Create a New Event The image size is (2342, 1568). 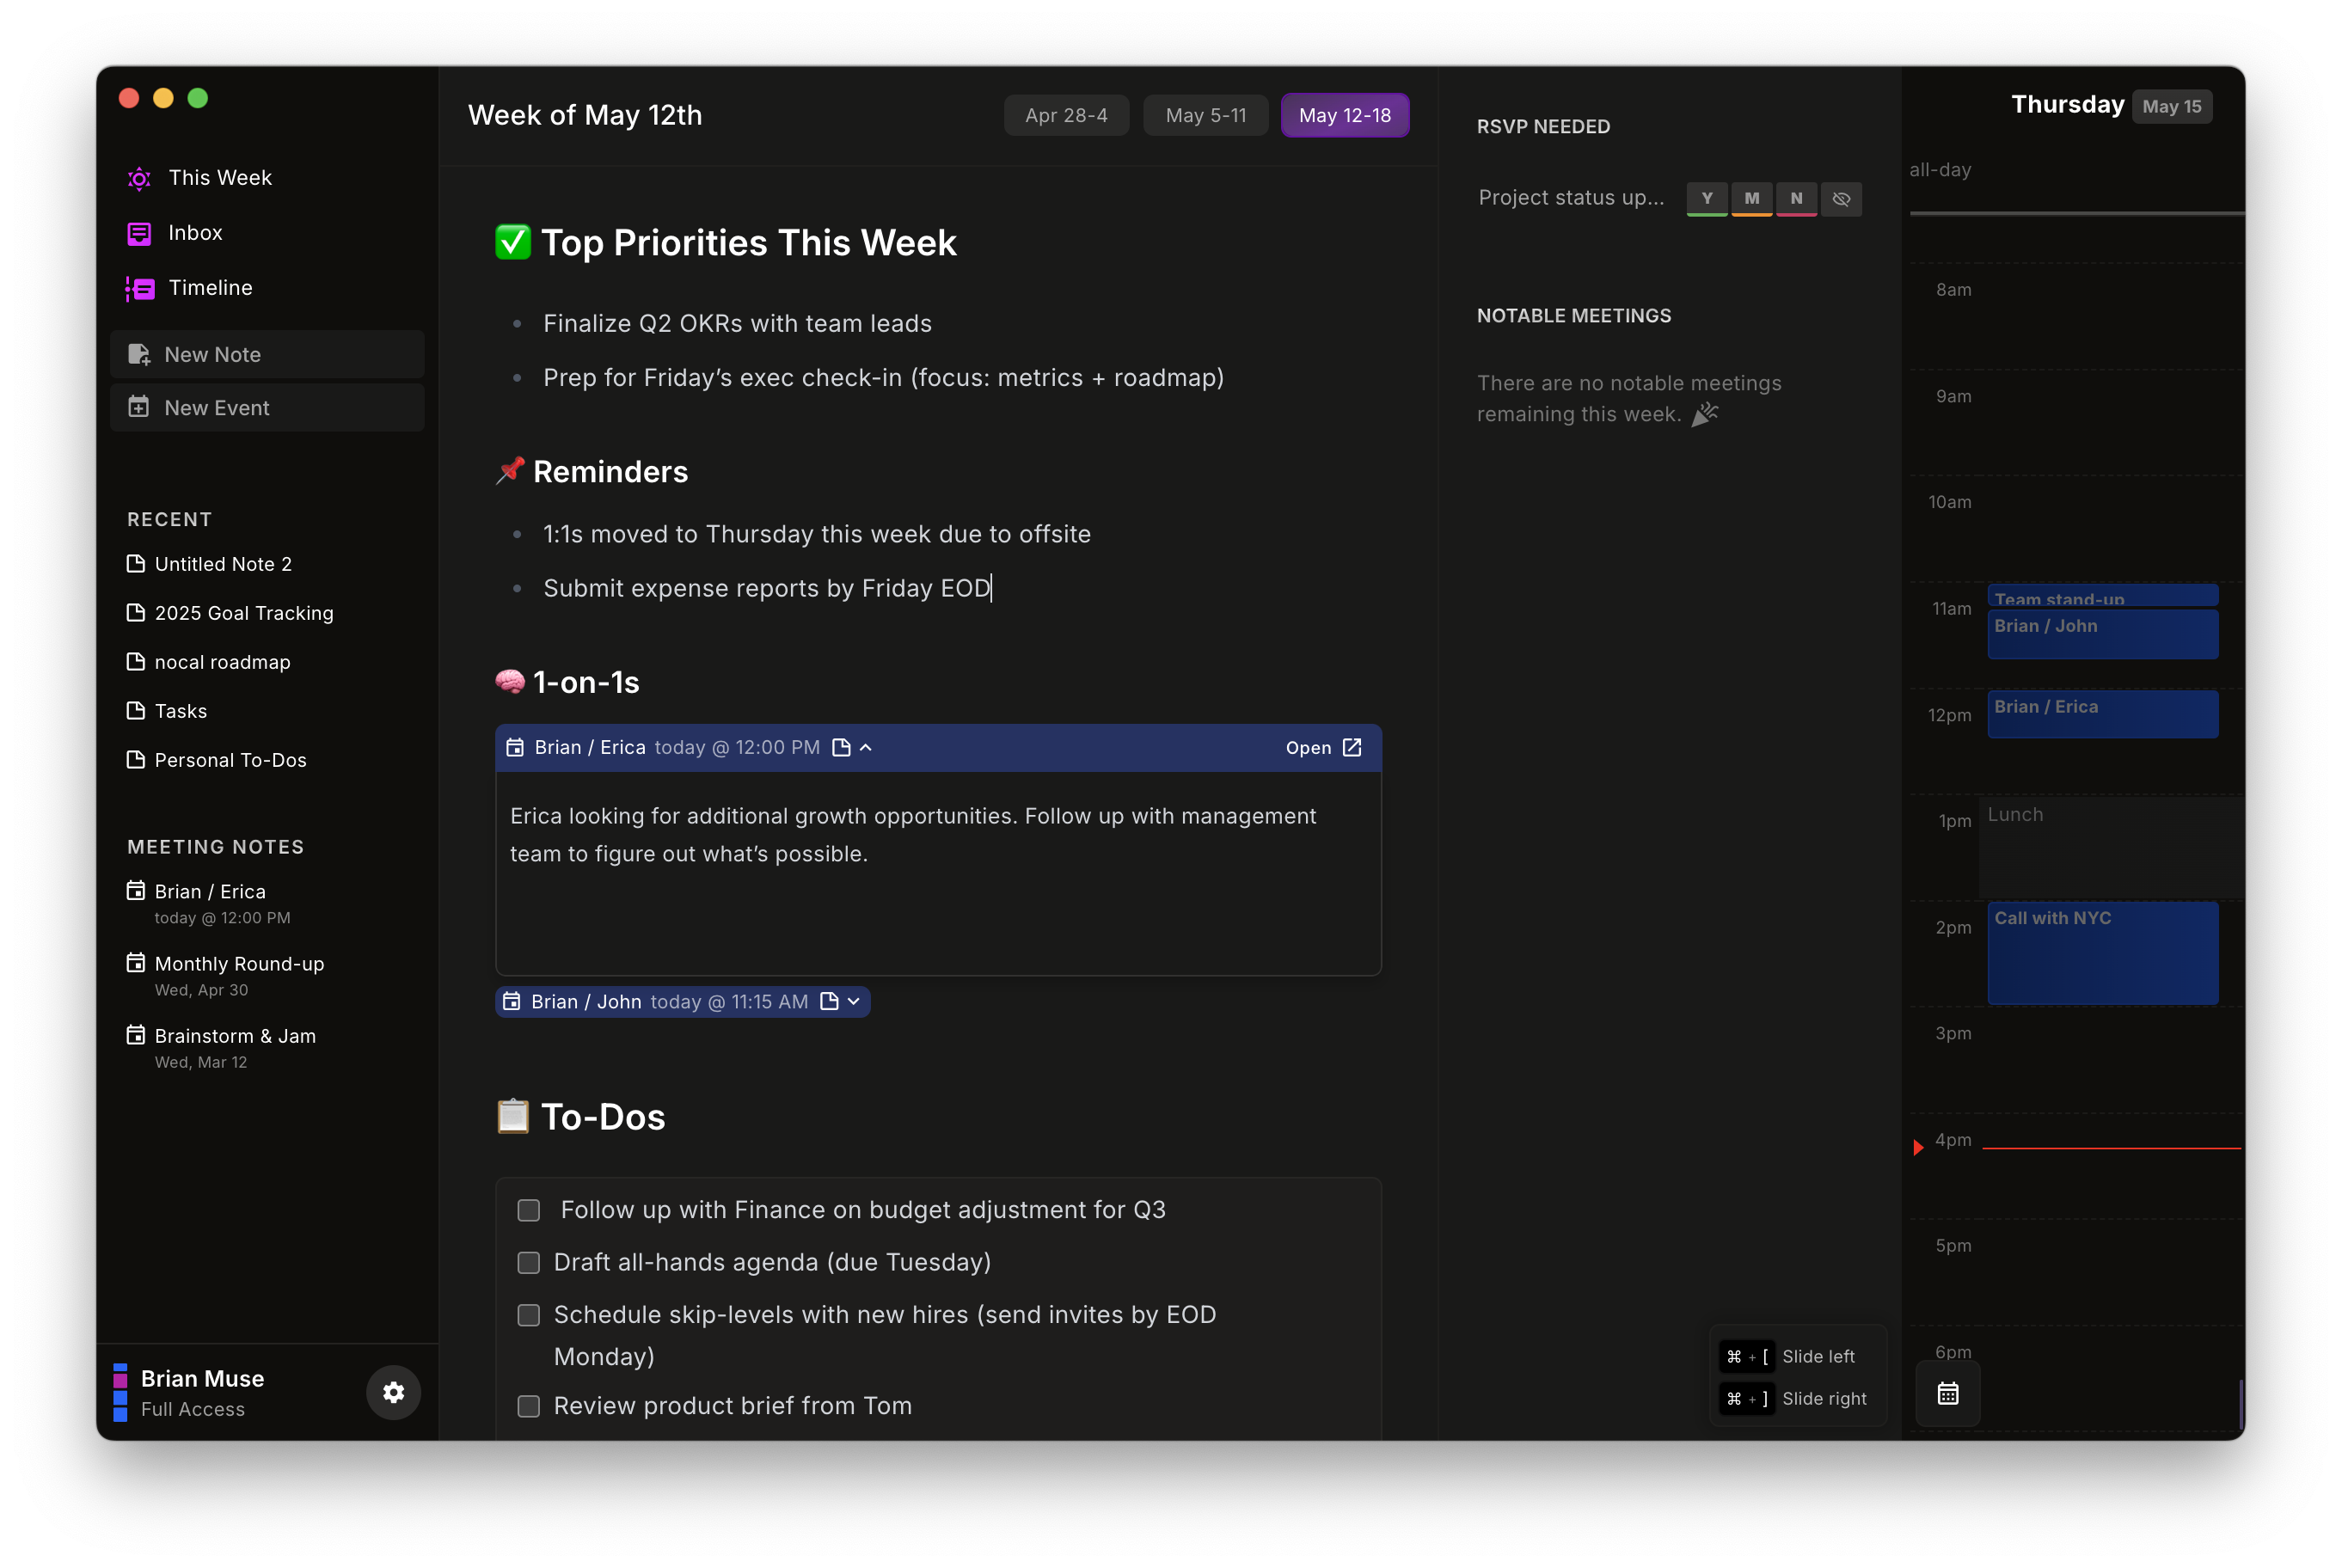click(267, 408)
